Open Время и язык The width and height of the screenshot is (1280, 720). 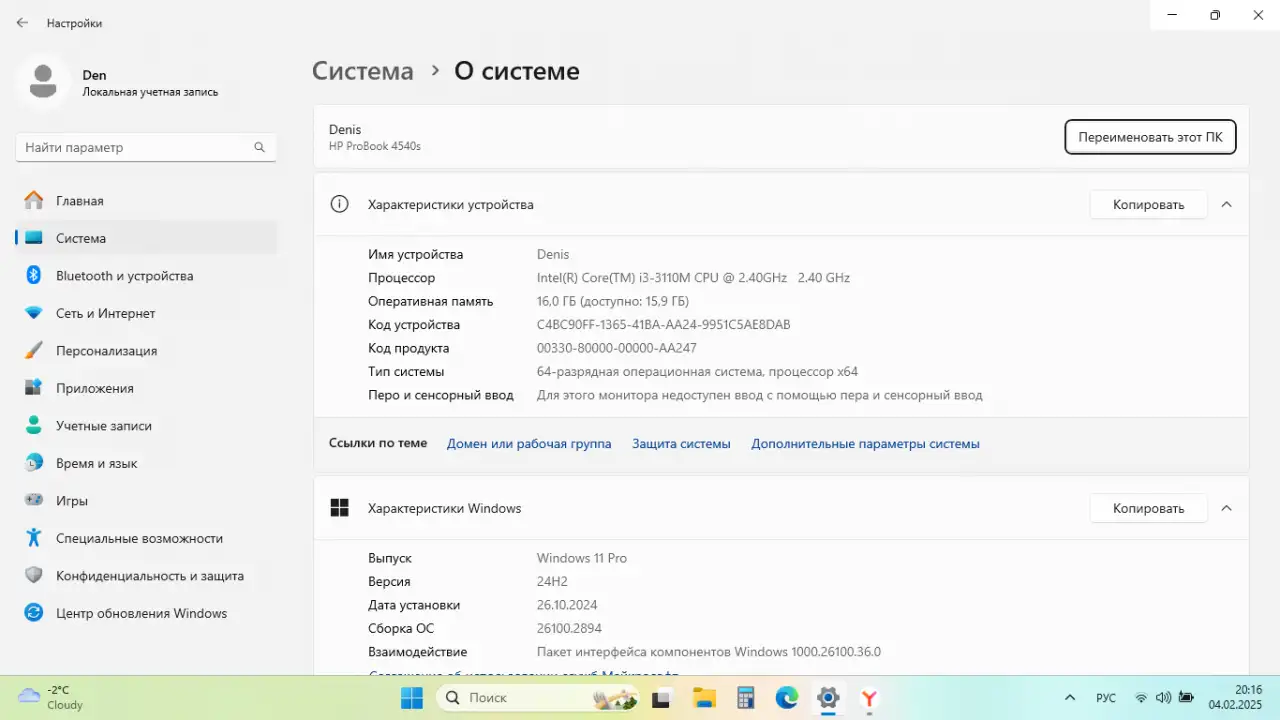point(147,463)
